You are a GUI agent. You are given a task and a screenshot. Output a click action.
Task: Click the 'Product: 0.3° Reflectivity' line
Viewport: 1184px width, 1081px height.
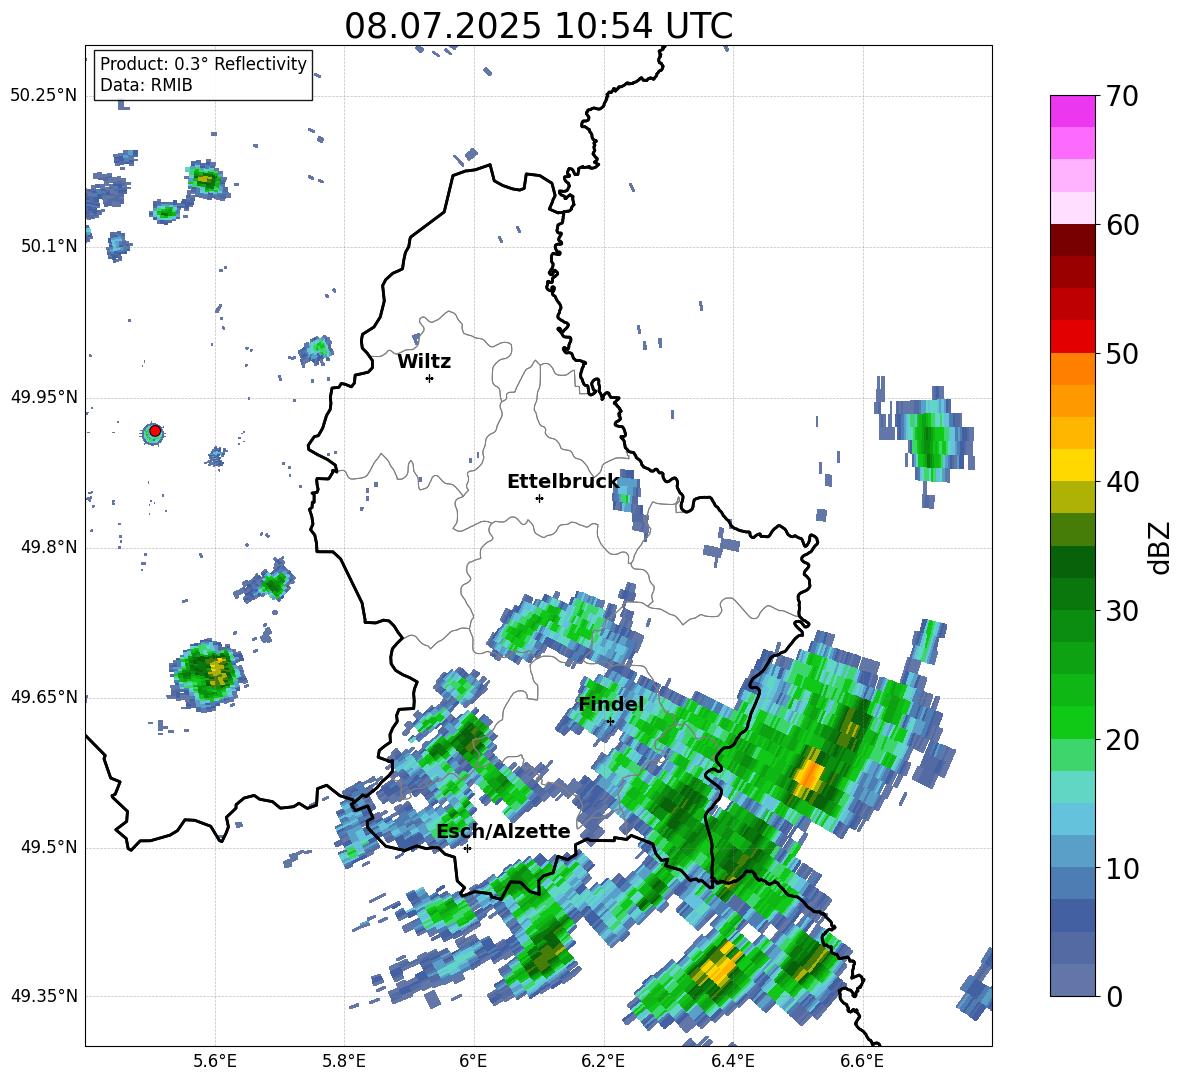(203, 63)
